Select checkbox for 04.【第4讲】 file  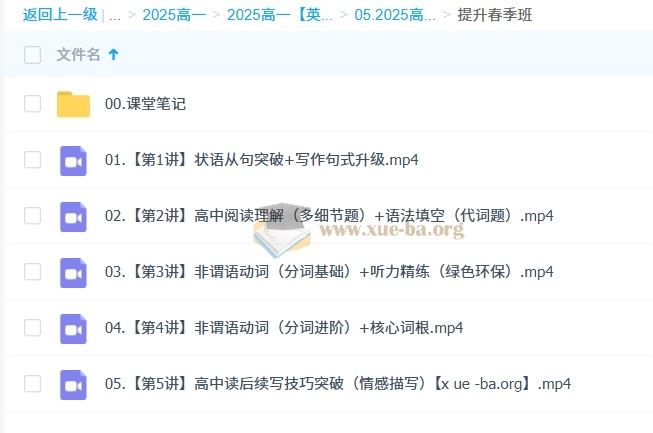[32, 328]
